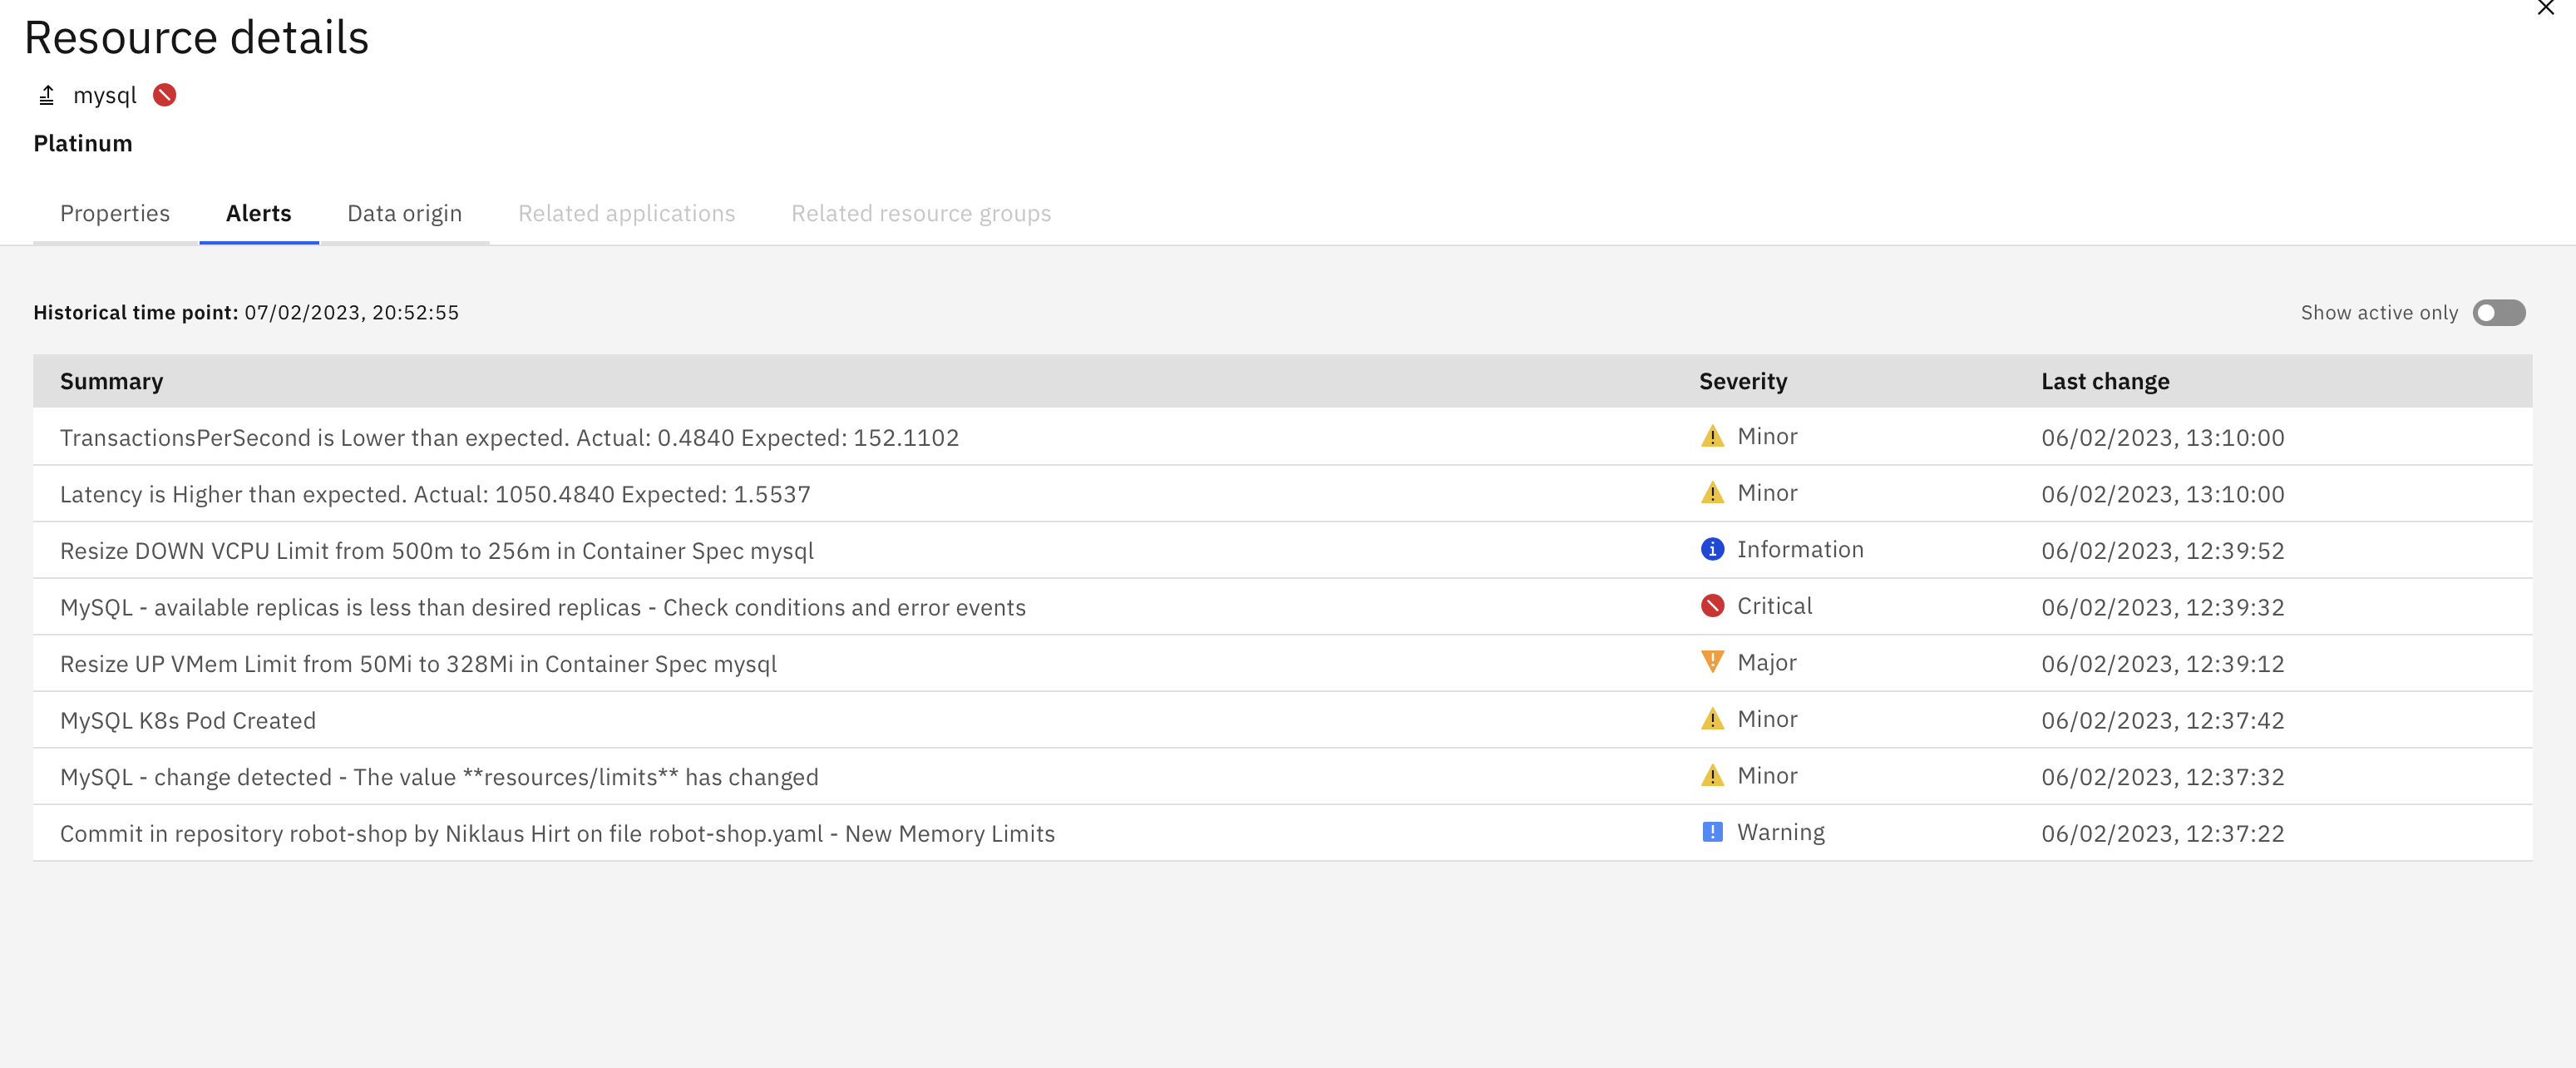The height and width of the screenshot is (1068, 2576).
Task: Click the red Critical severity icon in table
Action: click(1712, 607)
